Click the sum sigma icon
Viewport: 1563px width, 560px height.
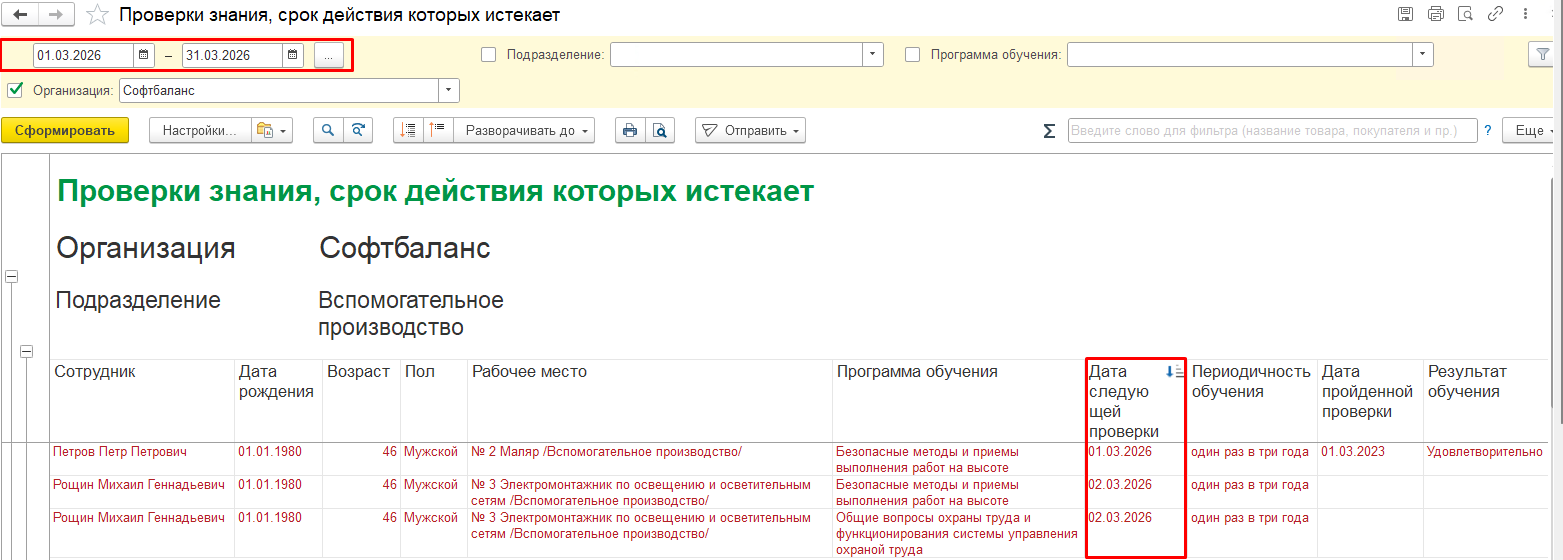(x=1049, y=131)
